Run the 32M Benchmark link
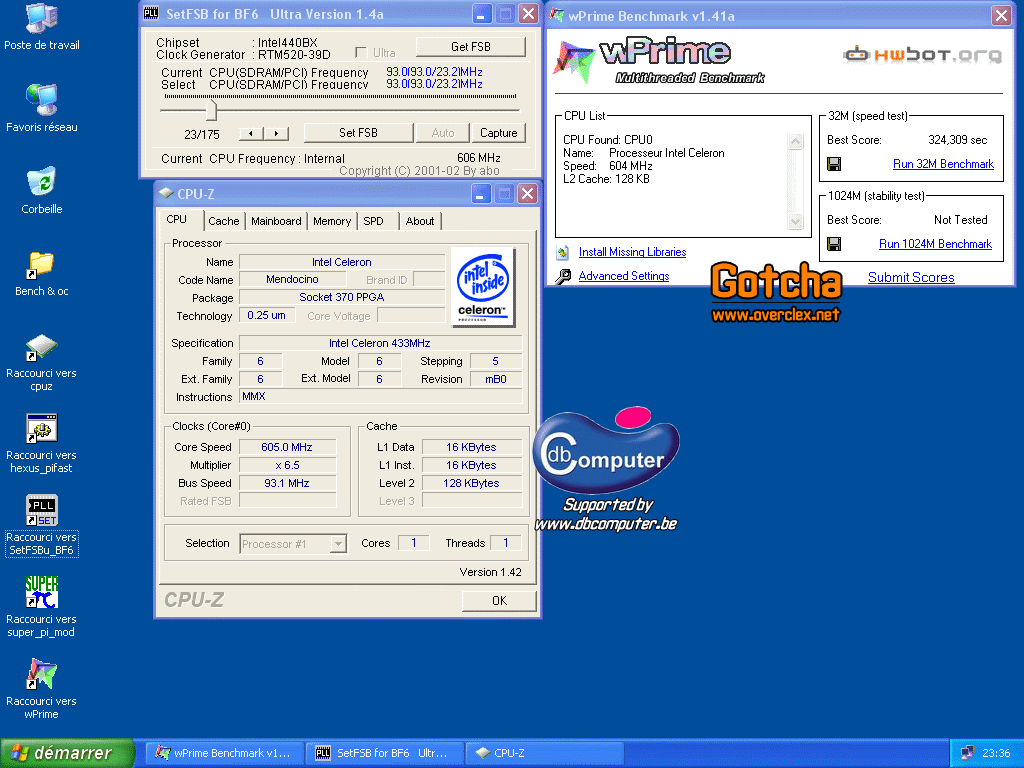This screenshot has width=1024, height=768. (x=943, y=164)
